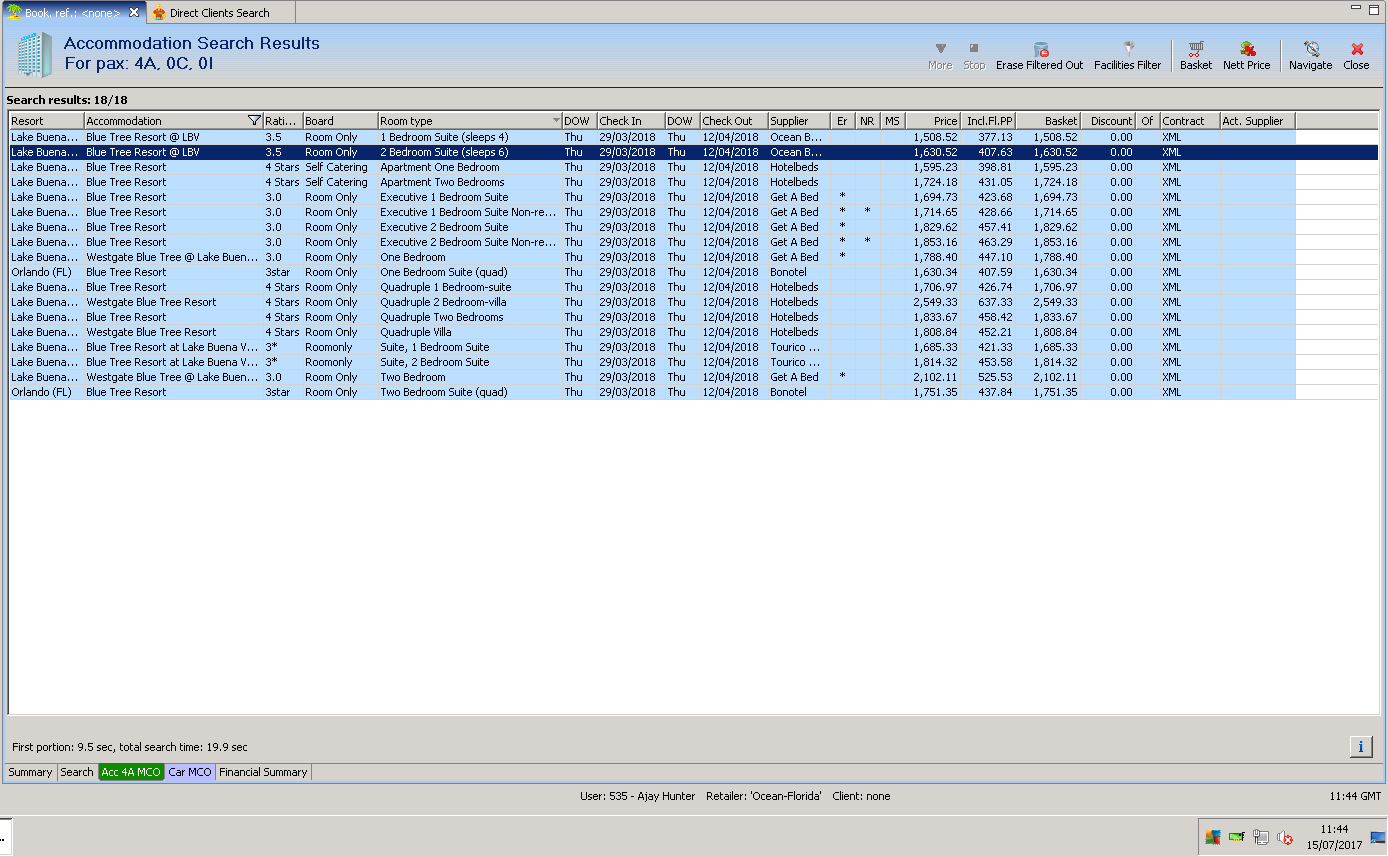Screen dimensions: 1388x857
Task: Open the Navigate compass tool
Action: point(1310,55)
